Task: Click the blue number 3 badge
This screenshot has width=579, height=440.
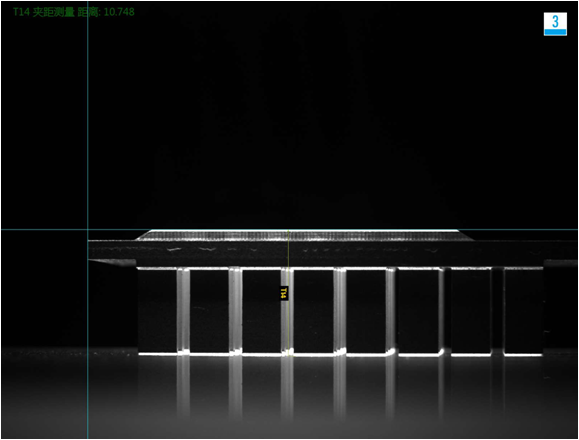Action: (x=555, y=24)
